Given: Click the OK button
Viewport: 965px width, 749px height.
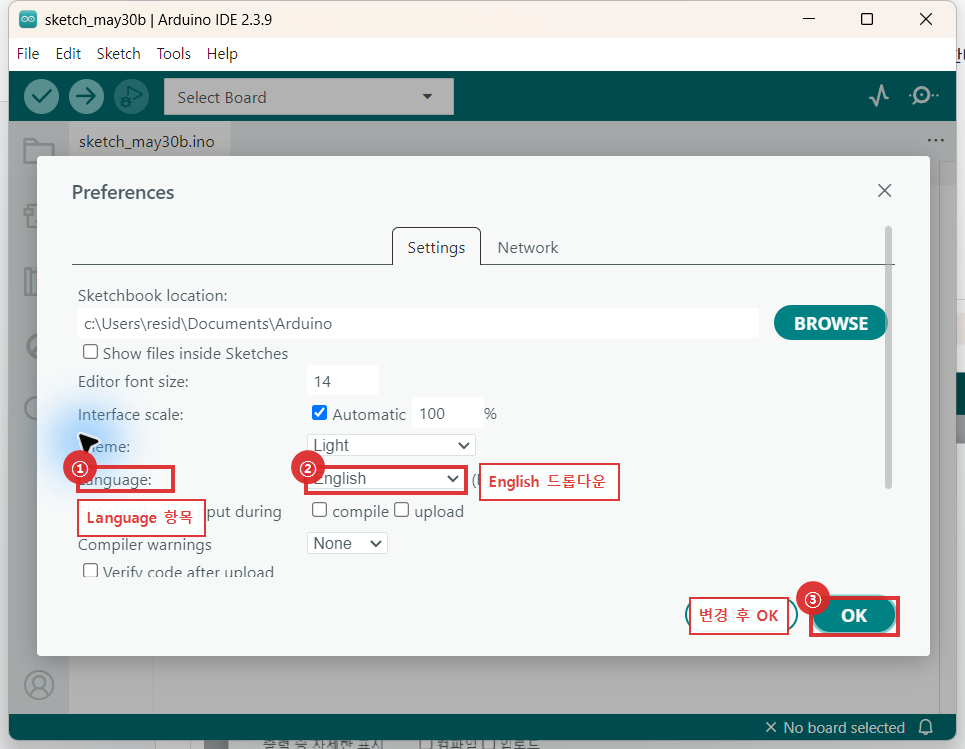Looking at the screenshot, I should click(x=854, y=615).
